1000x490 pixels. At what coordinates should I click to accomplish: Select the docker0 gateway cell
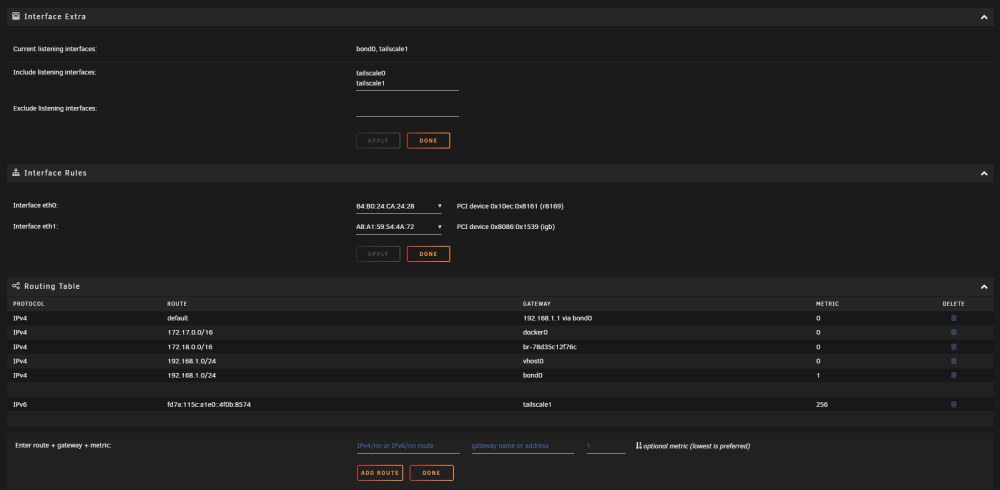click(x=535, y=332)
